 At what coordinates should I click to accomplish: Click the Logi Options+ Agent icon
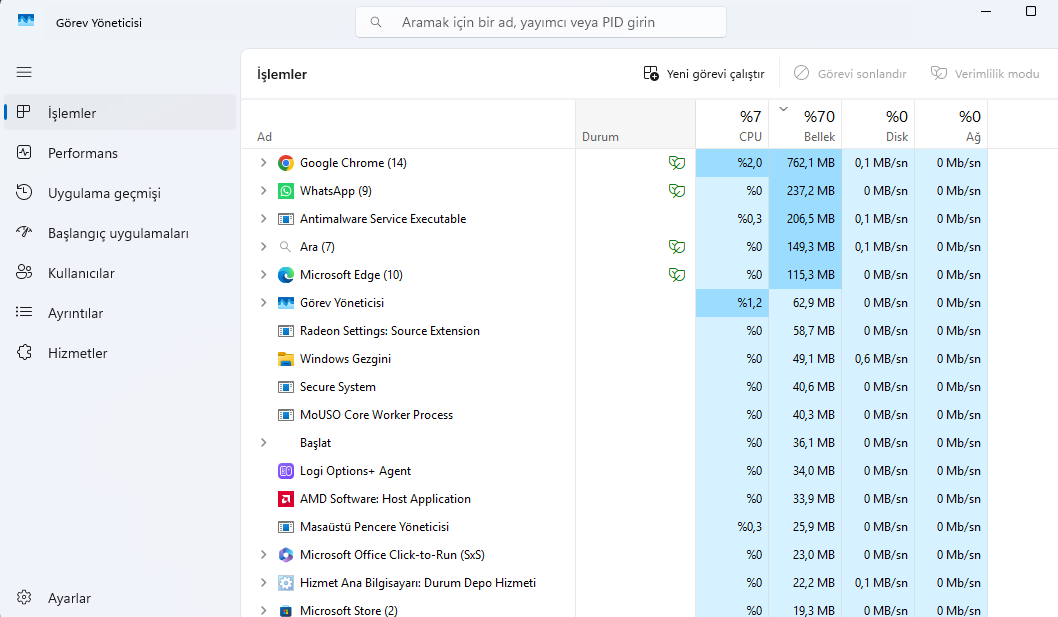pos(286,471)
